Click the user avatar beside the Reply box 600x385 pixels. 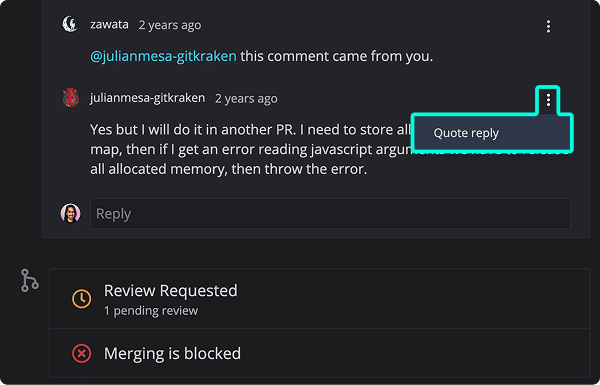pyautogui.click(x=70, y=213)
